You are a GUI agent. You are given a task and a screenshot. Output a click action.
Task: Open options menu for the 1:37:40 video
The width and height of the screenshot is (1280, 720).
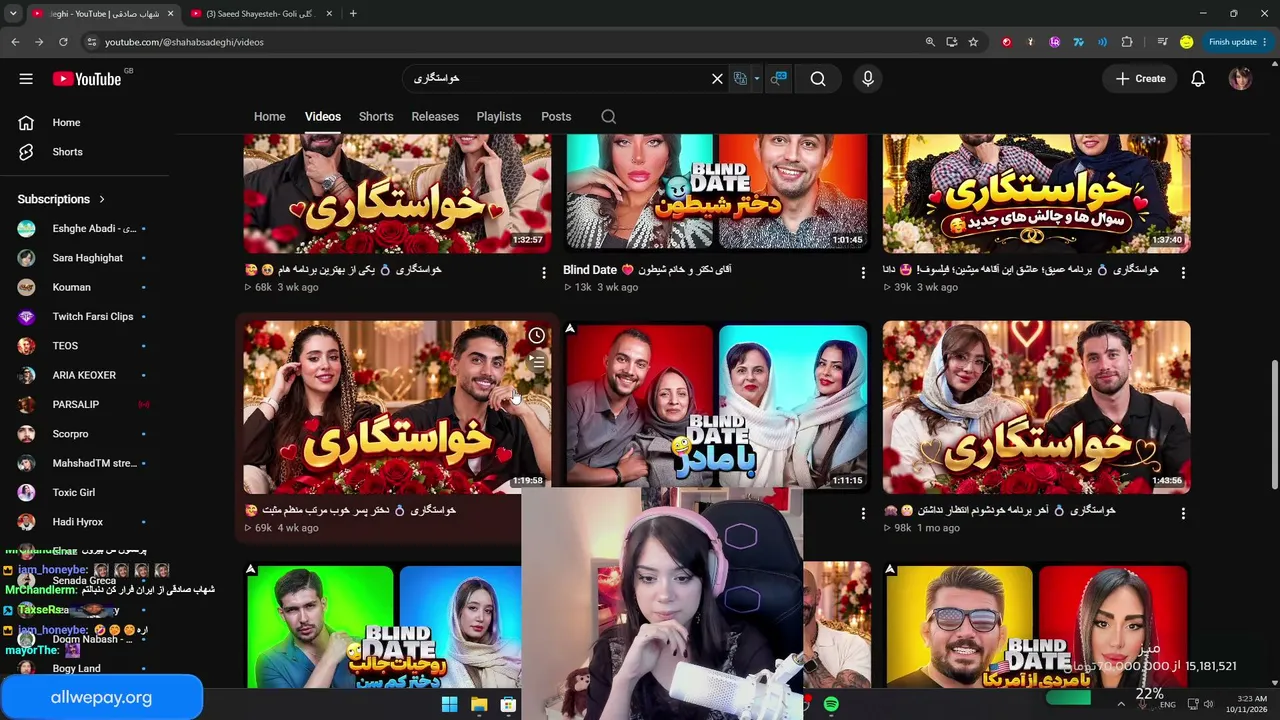[1183, 273]
